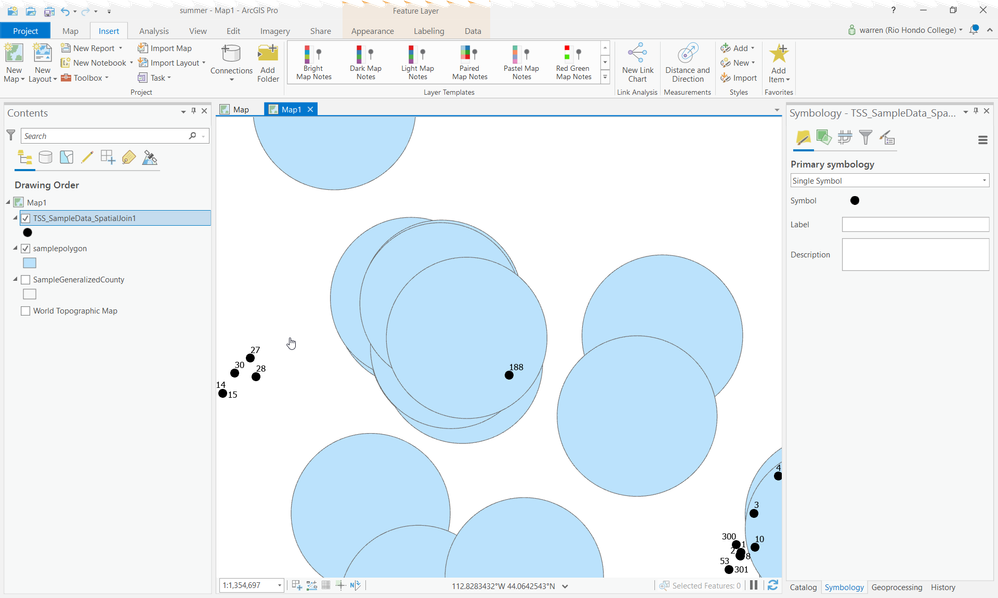Image resolution: width=998 pixels, height=598 pixels.
Task: Switch to List By Editing pencil
Action: click(x=87, y=158)
